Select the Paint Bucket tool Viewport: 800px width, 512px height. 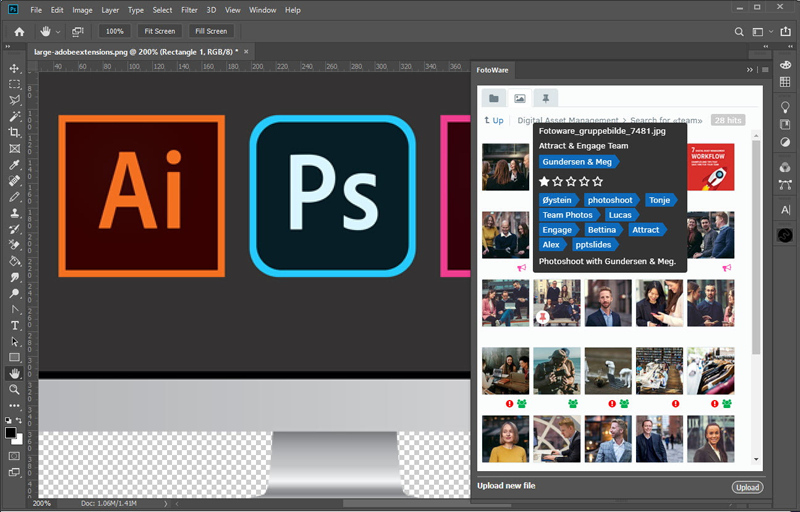pos(14,261)
